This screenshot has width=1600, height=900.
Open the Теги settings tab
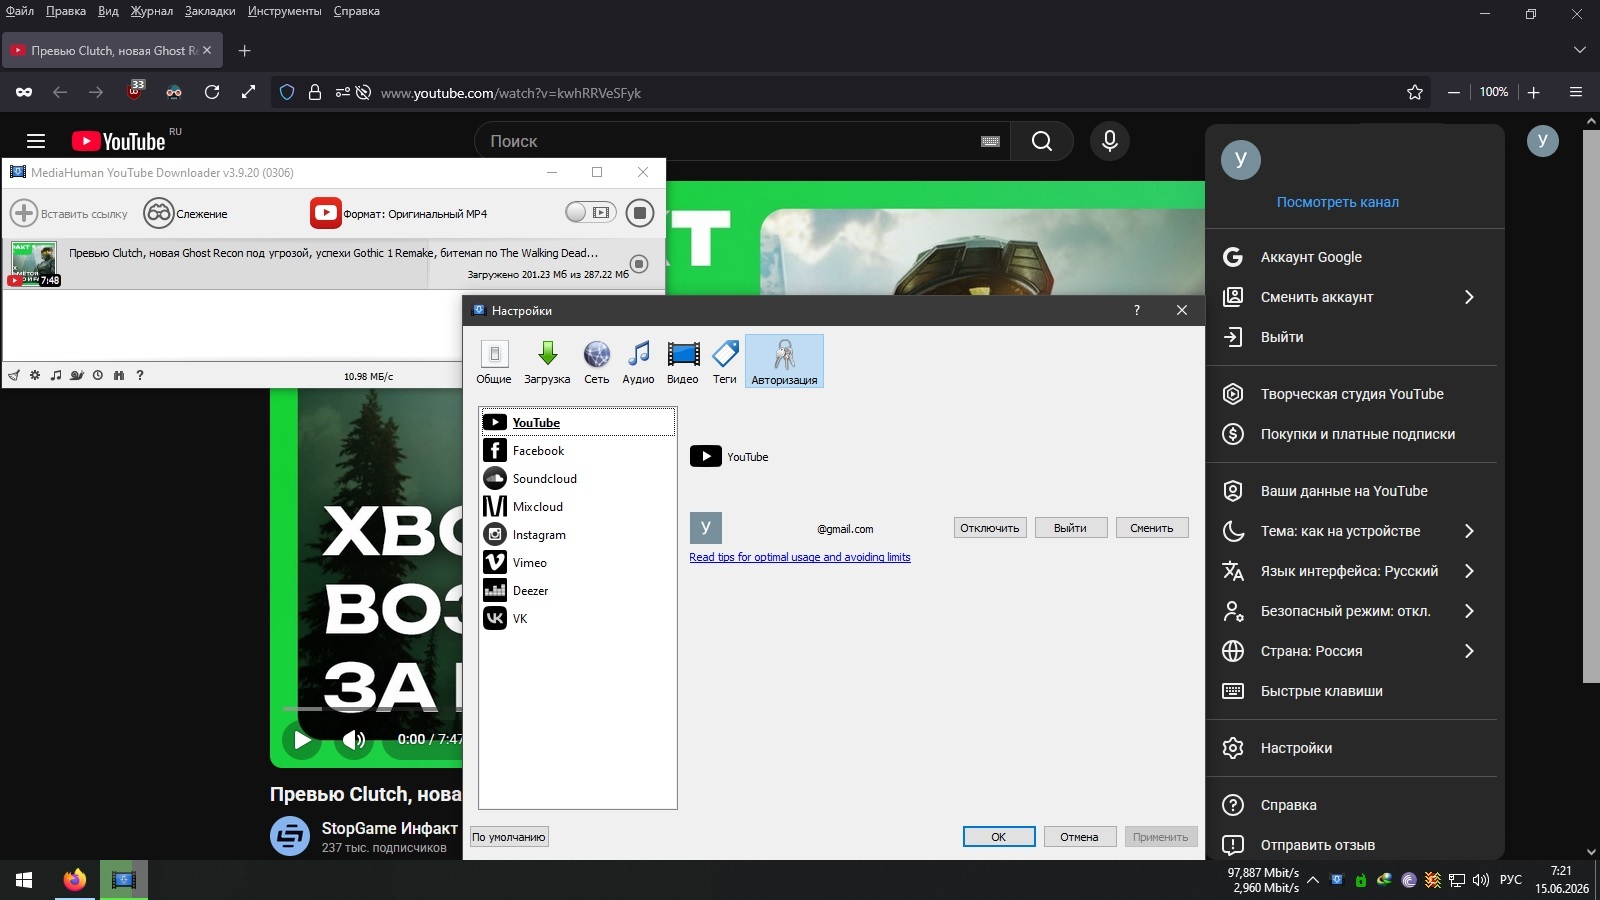(725, 361)
